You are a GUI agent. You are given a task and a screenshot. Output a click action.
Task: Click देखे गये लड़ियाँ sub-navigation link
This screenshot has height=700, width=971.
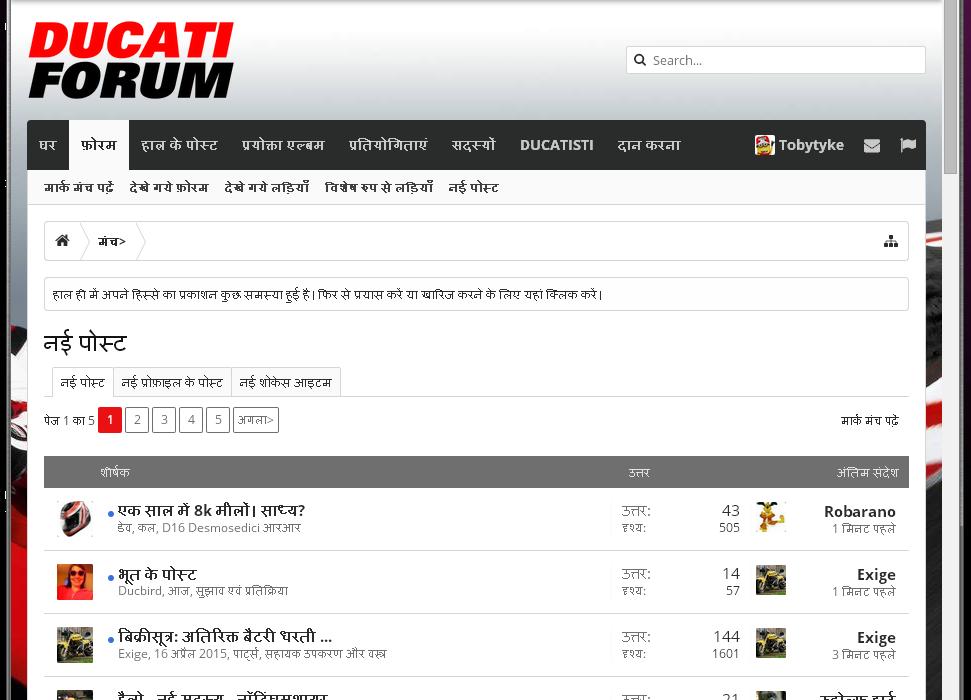click(266, 187)
